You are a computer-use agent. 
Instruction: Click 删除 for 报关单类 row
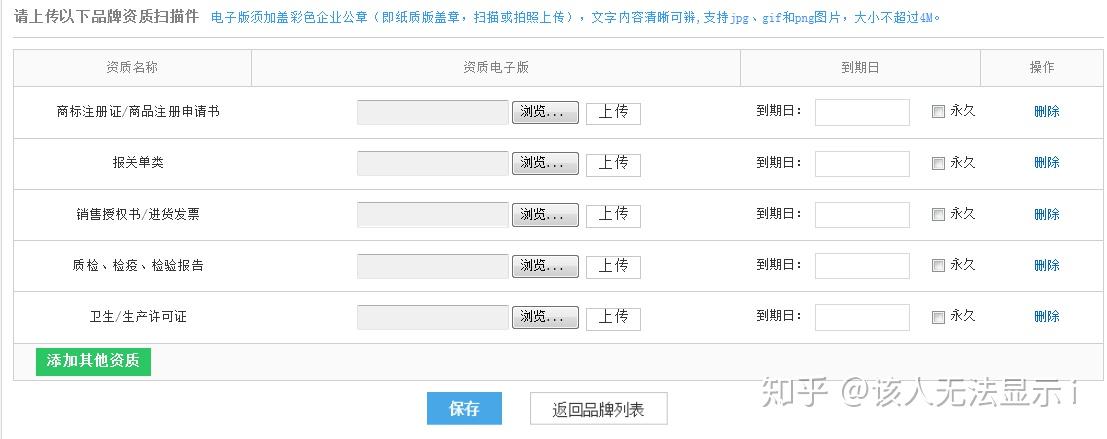(x=1046, y=163)
